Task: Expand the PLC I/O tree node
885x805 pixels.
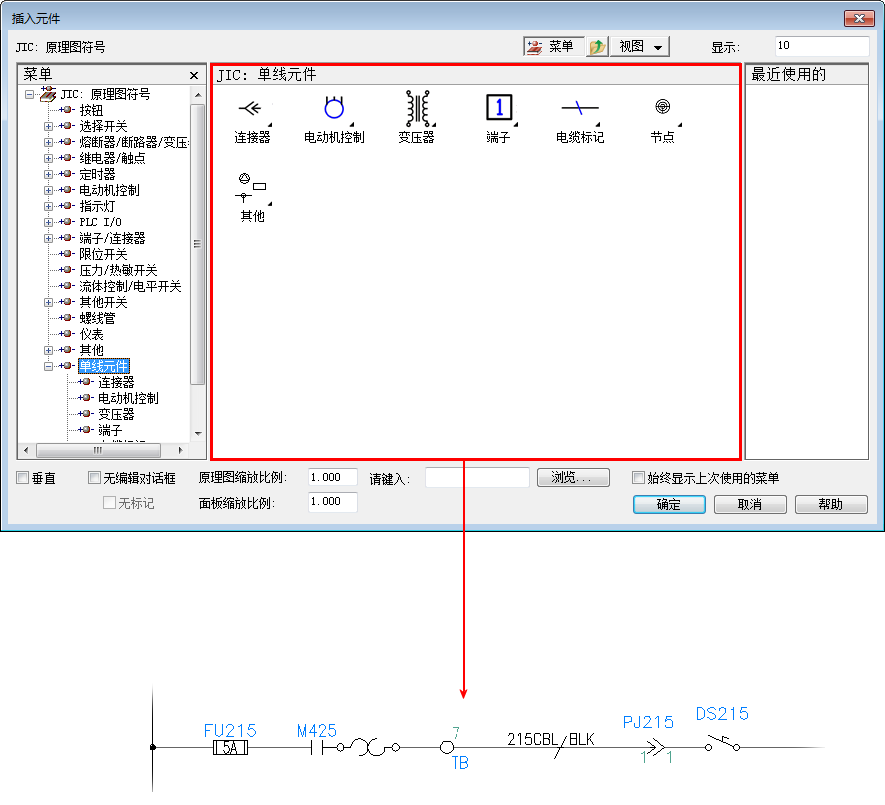Action: click(x=49, y=222)
